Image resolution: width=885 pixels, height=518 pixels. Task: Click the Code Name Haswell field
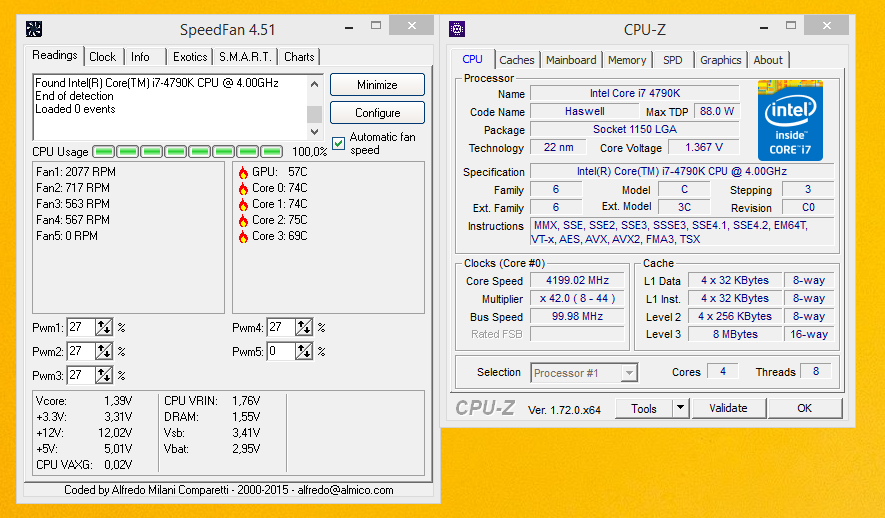click(585, 111)
